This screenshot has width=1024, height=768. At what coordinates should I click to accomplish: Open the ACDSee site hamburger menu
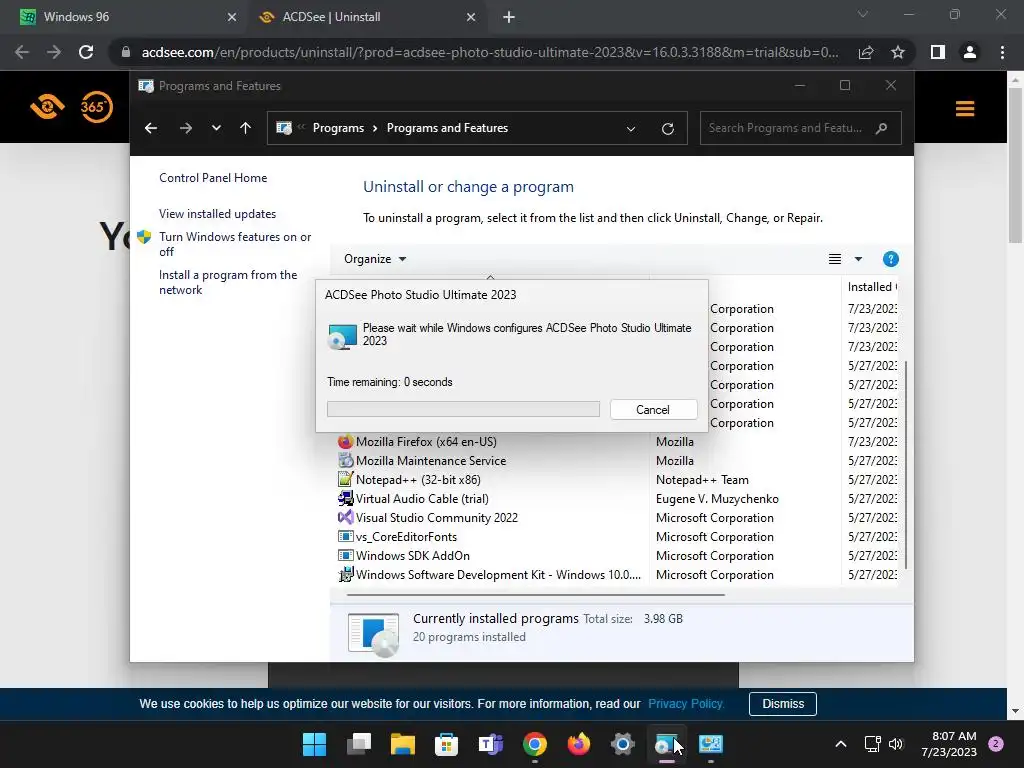965,108
